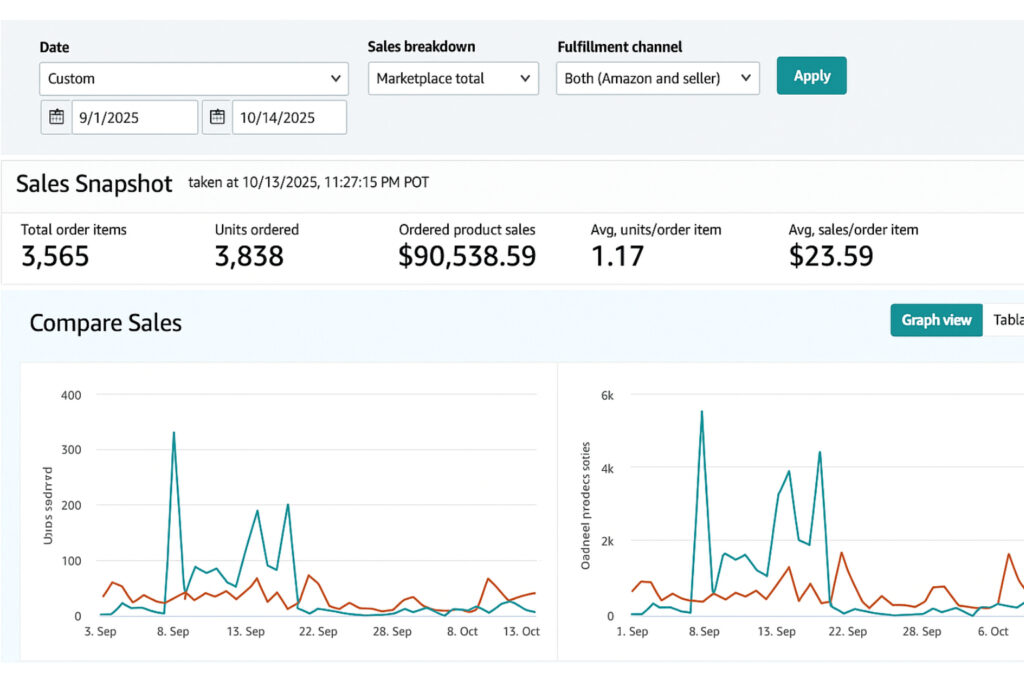1024x683 pixels.
Task: Click the tallest teal peak in units chart
Action: pos(174,433)
